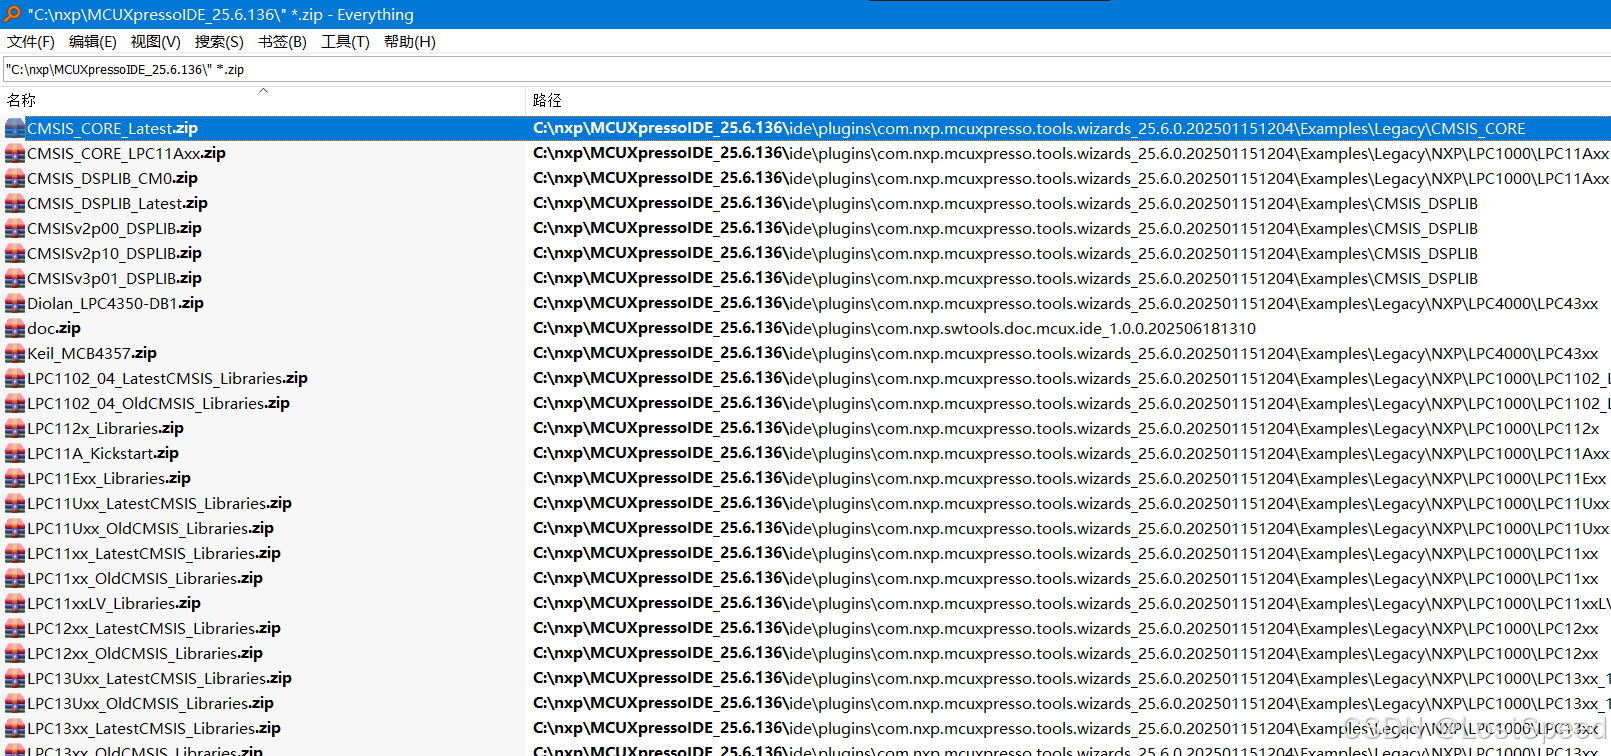Select the file name LPC11Exx_Libraries.zip
The image size is (1611, 756).
coord(109,479)
